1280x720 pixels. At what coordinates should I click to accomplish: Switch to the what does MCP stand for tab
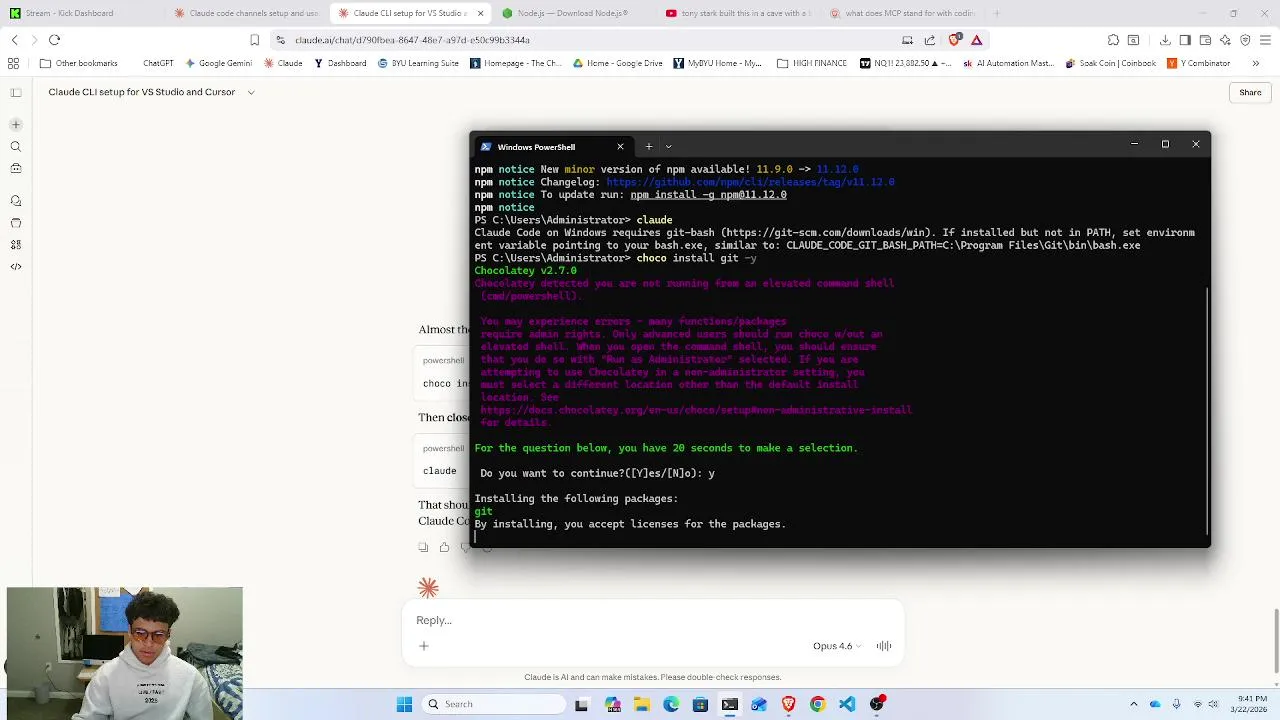[x=903, y=13]
